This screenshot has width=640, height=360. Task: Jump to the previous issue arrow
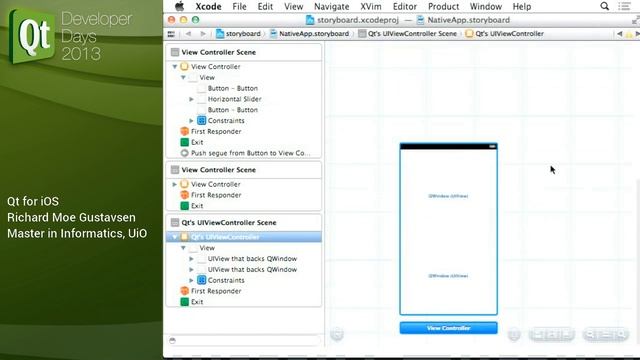[x=619, y=34]
